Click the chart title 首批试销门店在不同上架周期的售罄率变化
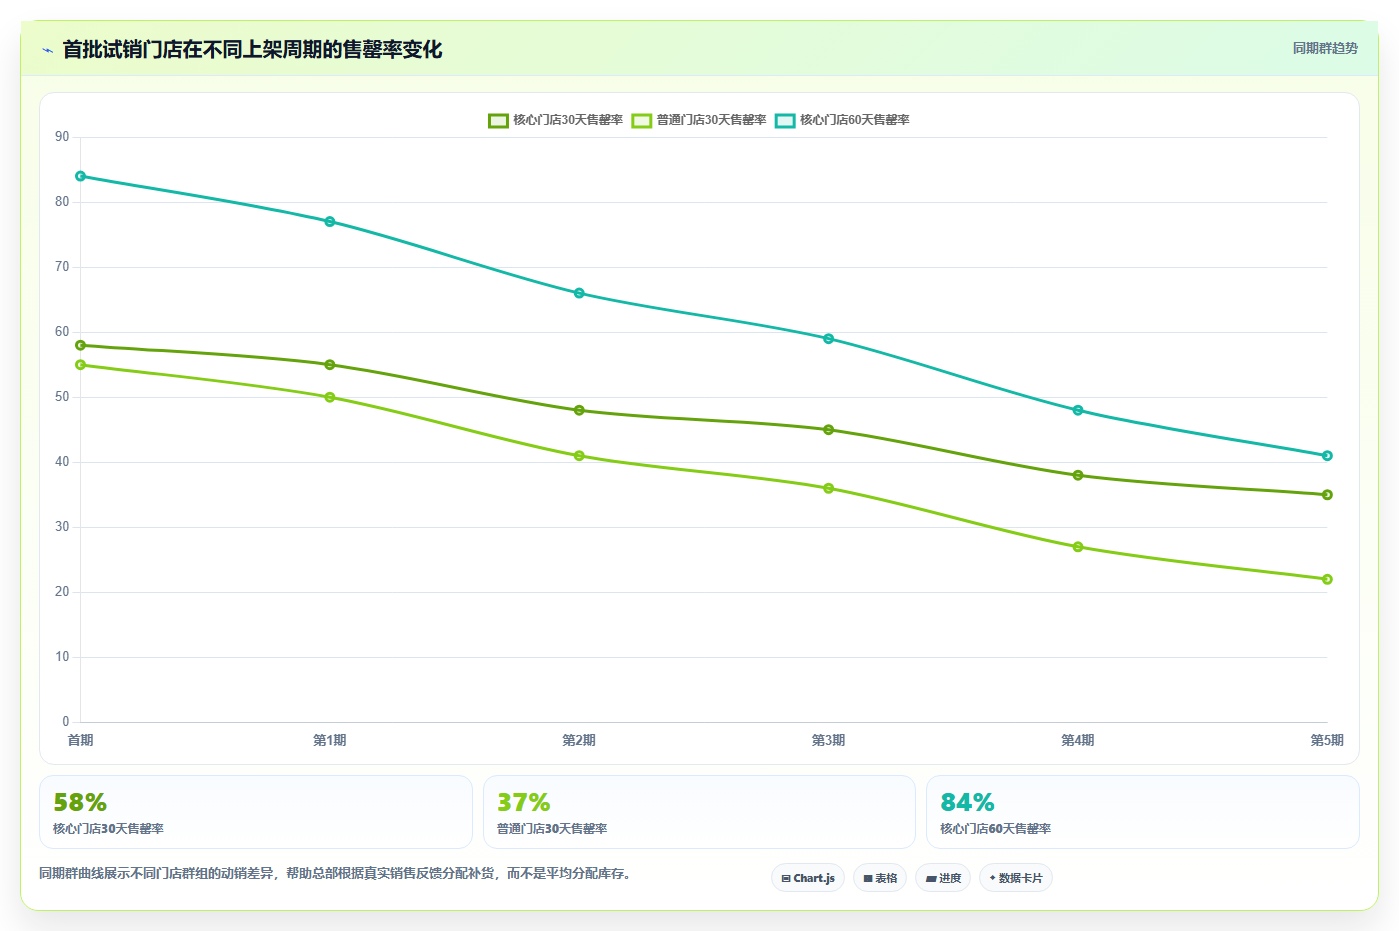This screenshot has width=1399, height=931. (x=252, y=50)
